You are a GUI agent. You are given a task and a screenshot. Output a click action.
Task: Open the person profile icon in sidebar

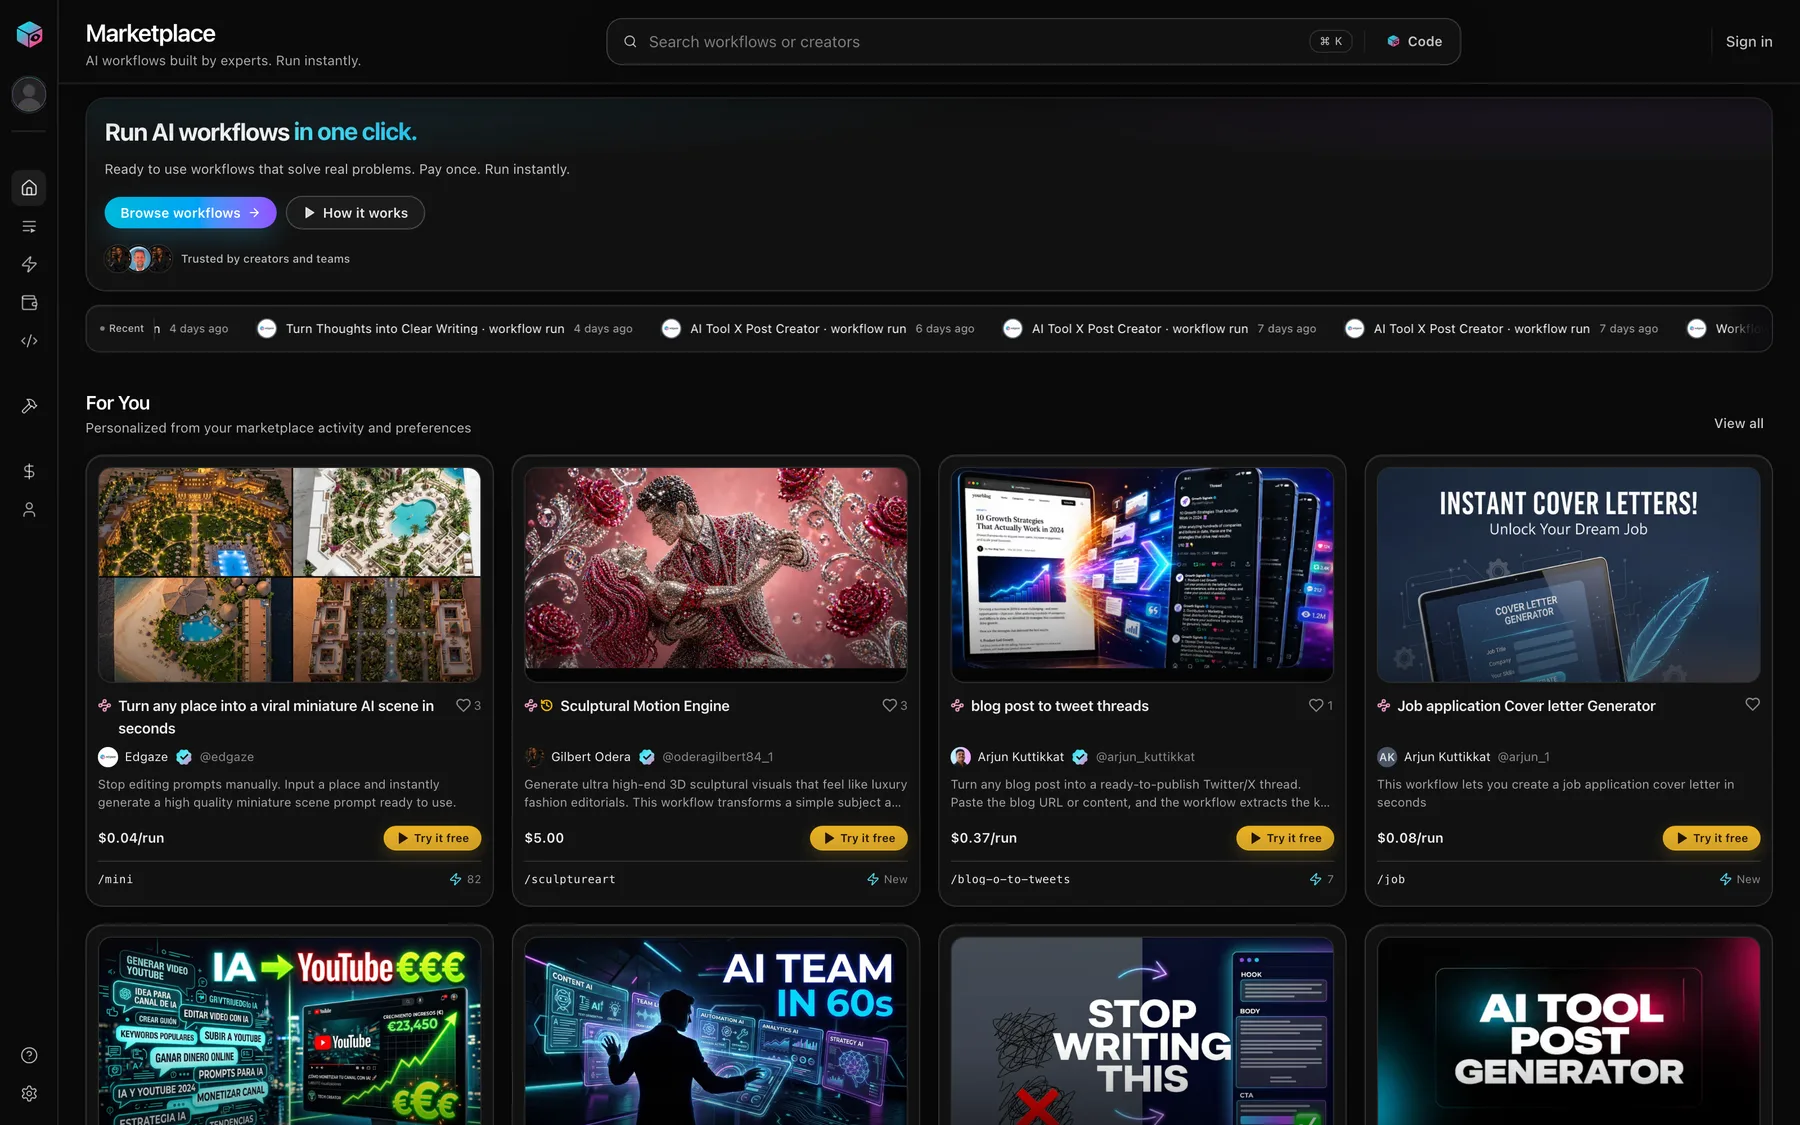(x=29, y=510)
